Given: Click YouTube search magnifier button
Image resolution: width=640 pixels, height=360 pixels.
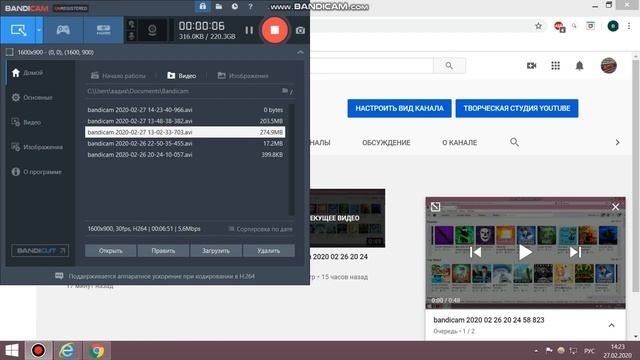Looking at the screenshot, I should [449, 65].
